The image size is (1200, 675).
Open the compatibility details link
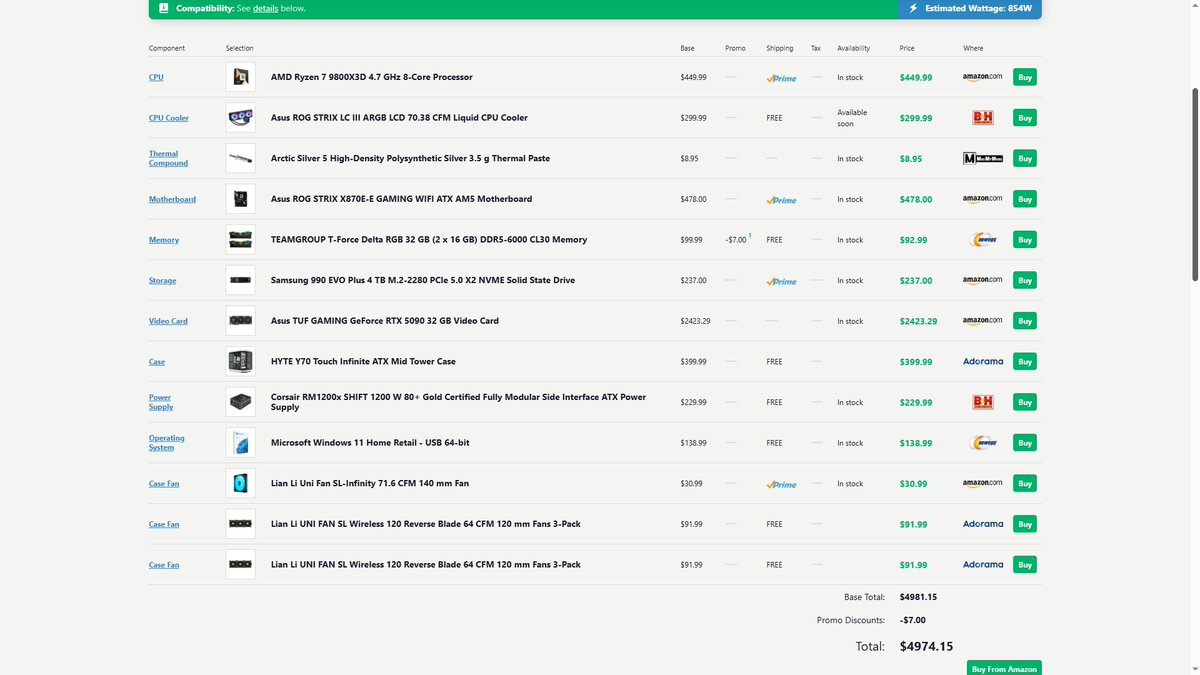click(x=265, y=8)
